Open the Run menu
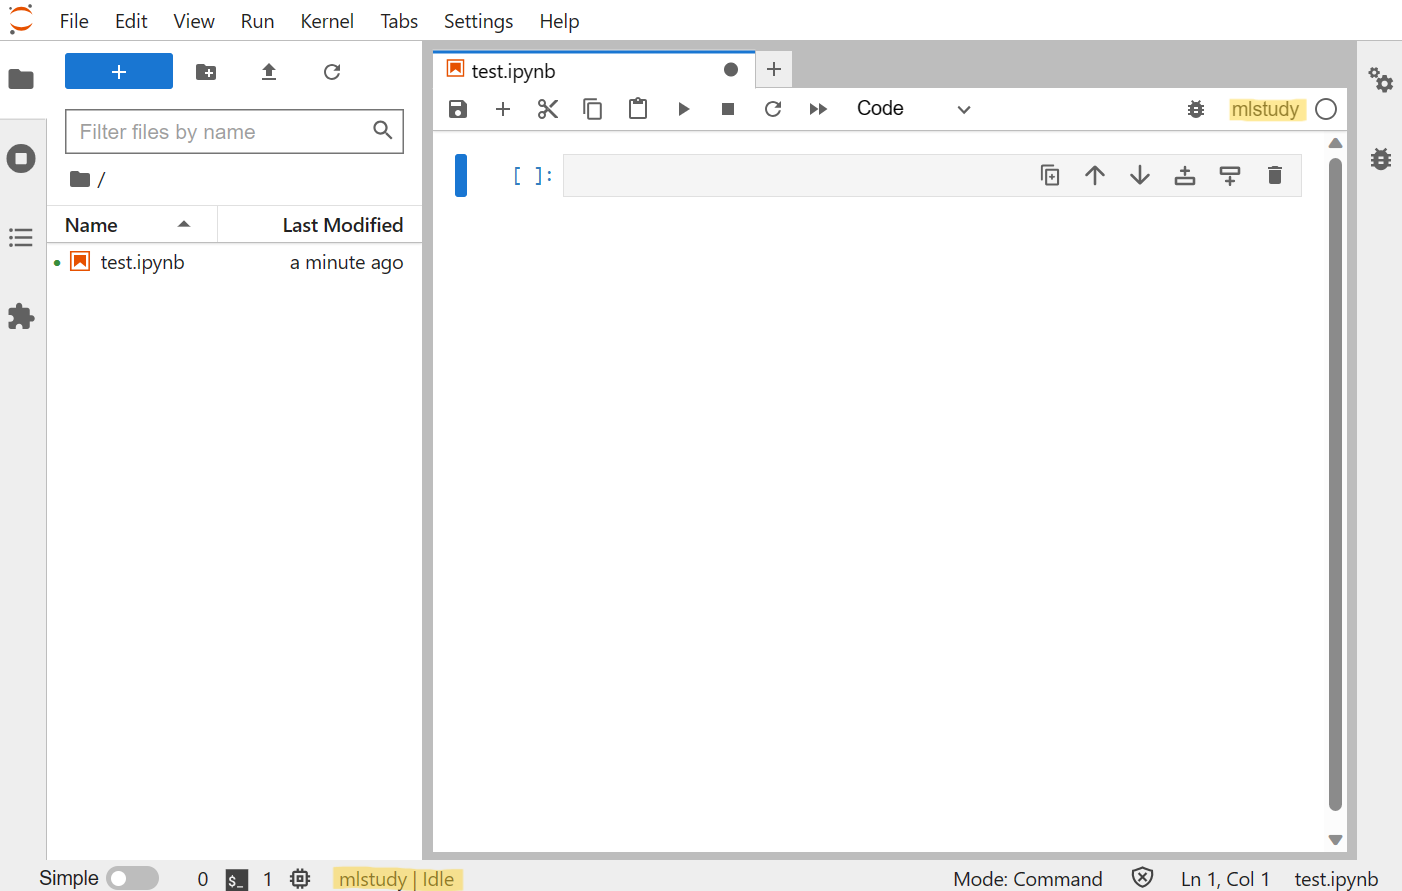Image resolution: width=1402 pixels, height=891 pixels. 257,21
